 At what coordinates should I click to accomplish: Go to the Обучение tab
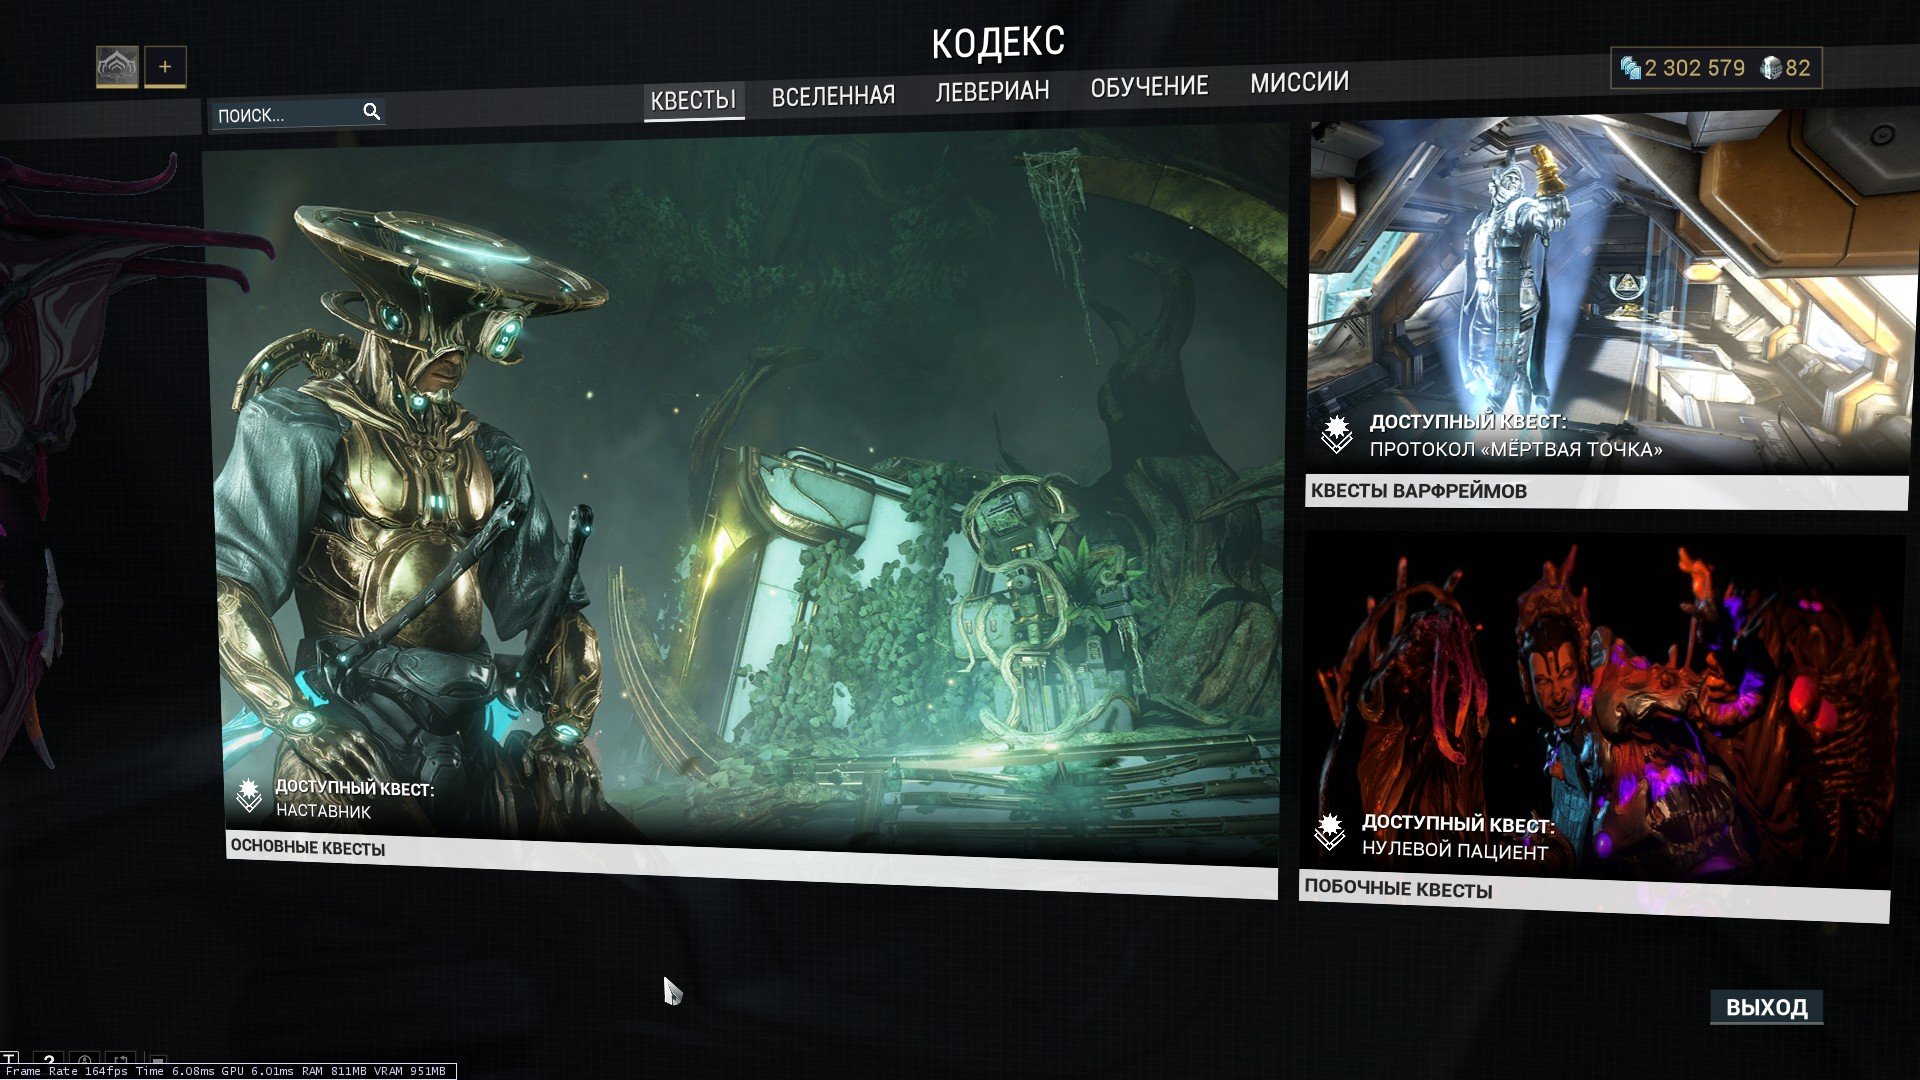pos(1149,87)
